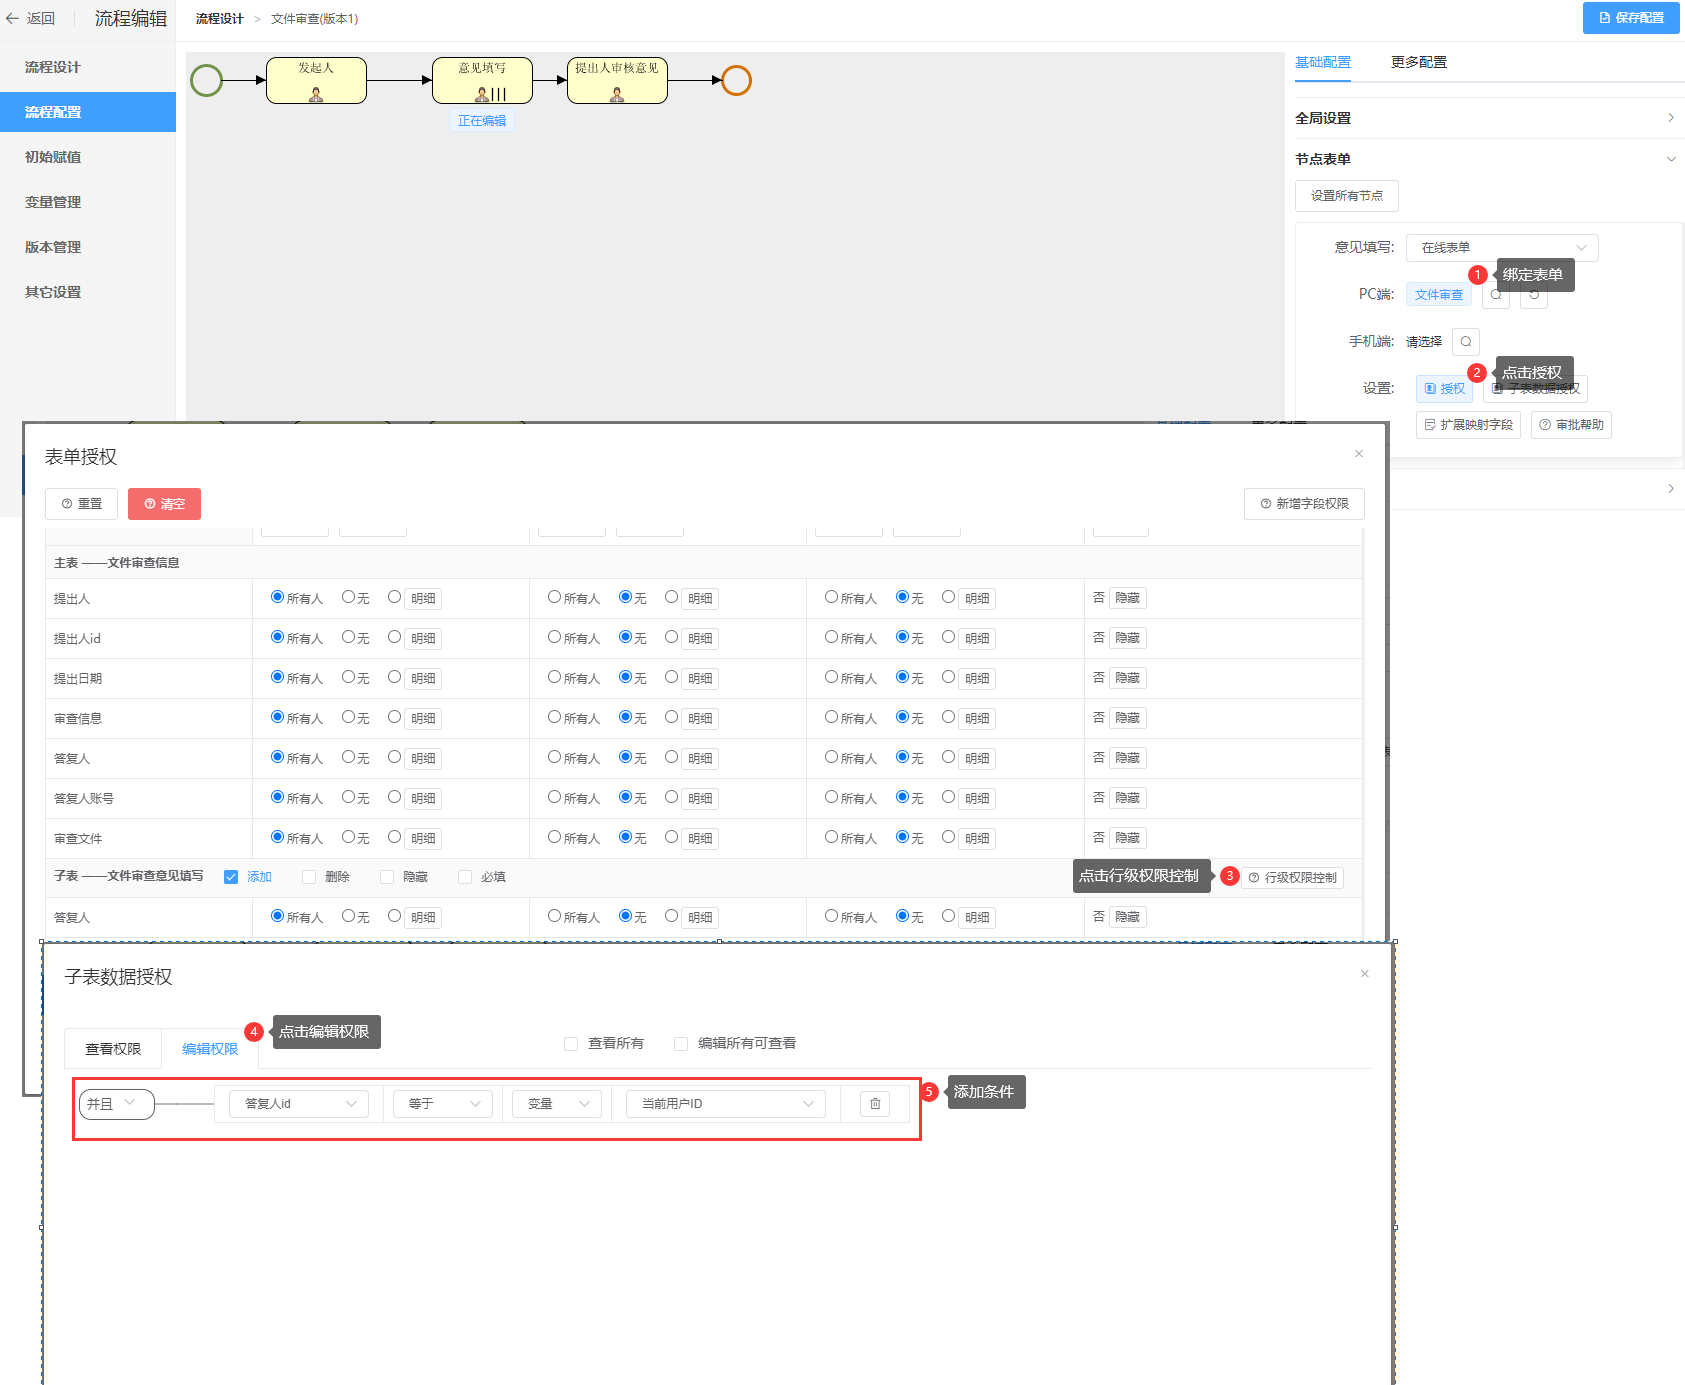Select the 发起人 flow node
1685x1385 pixels.
[x=316, y=80]
